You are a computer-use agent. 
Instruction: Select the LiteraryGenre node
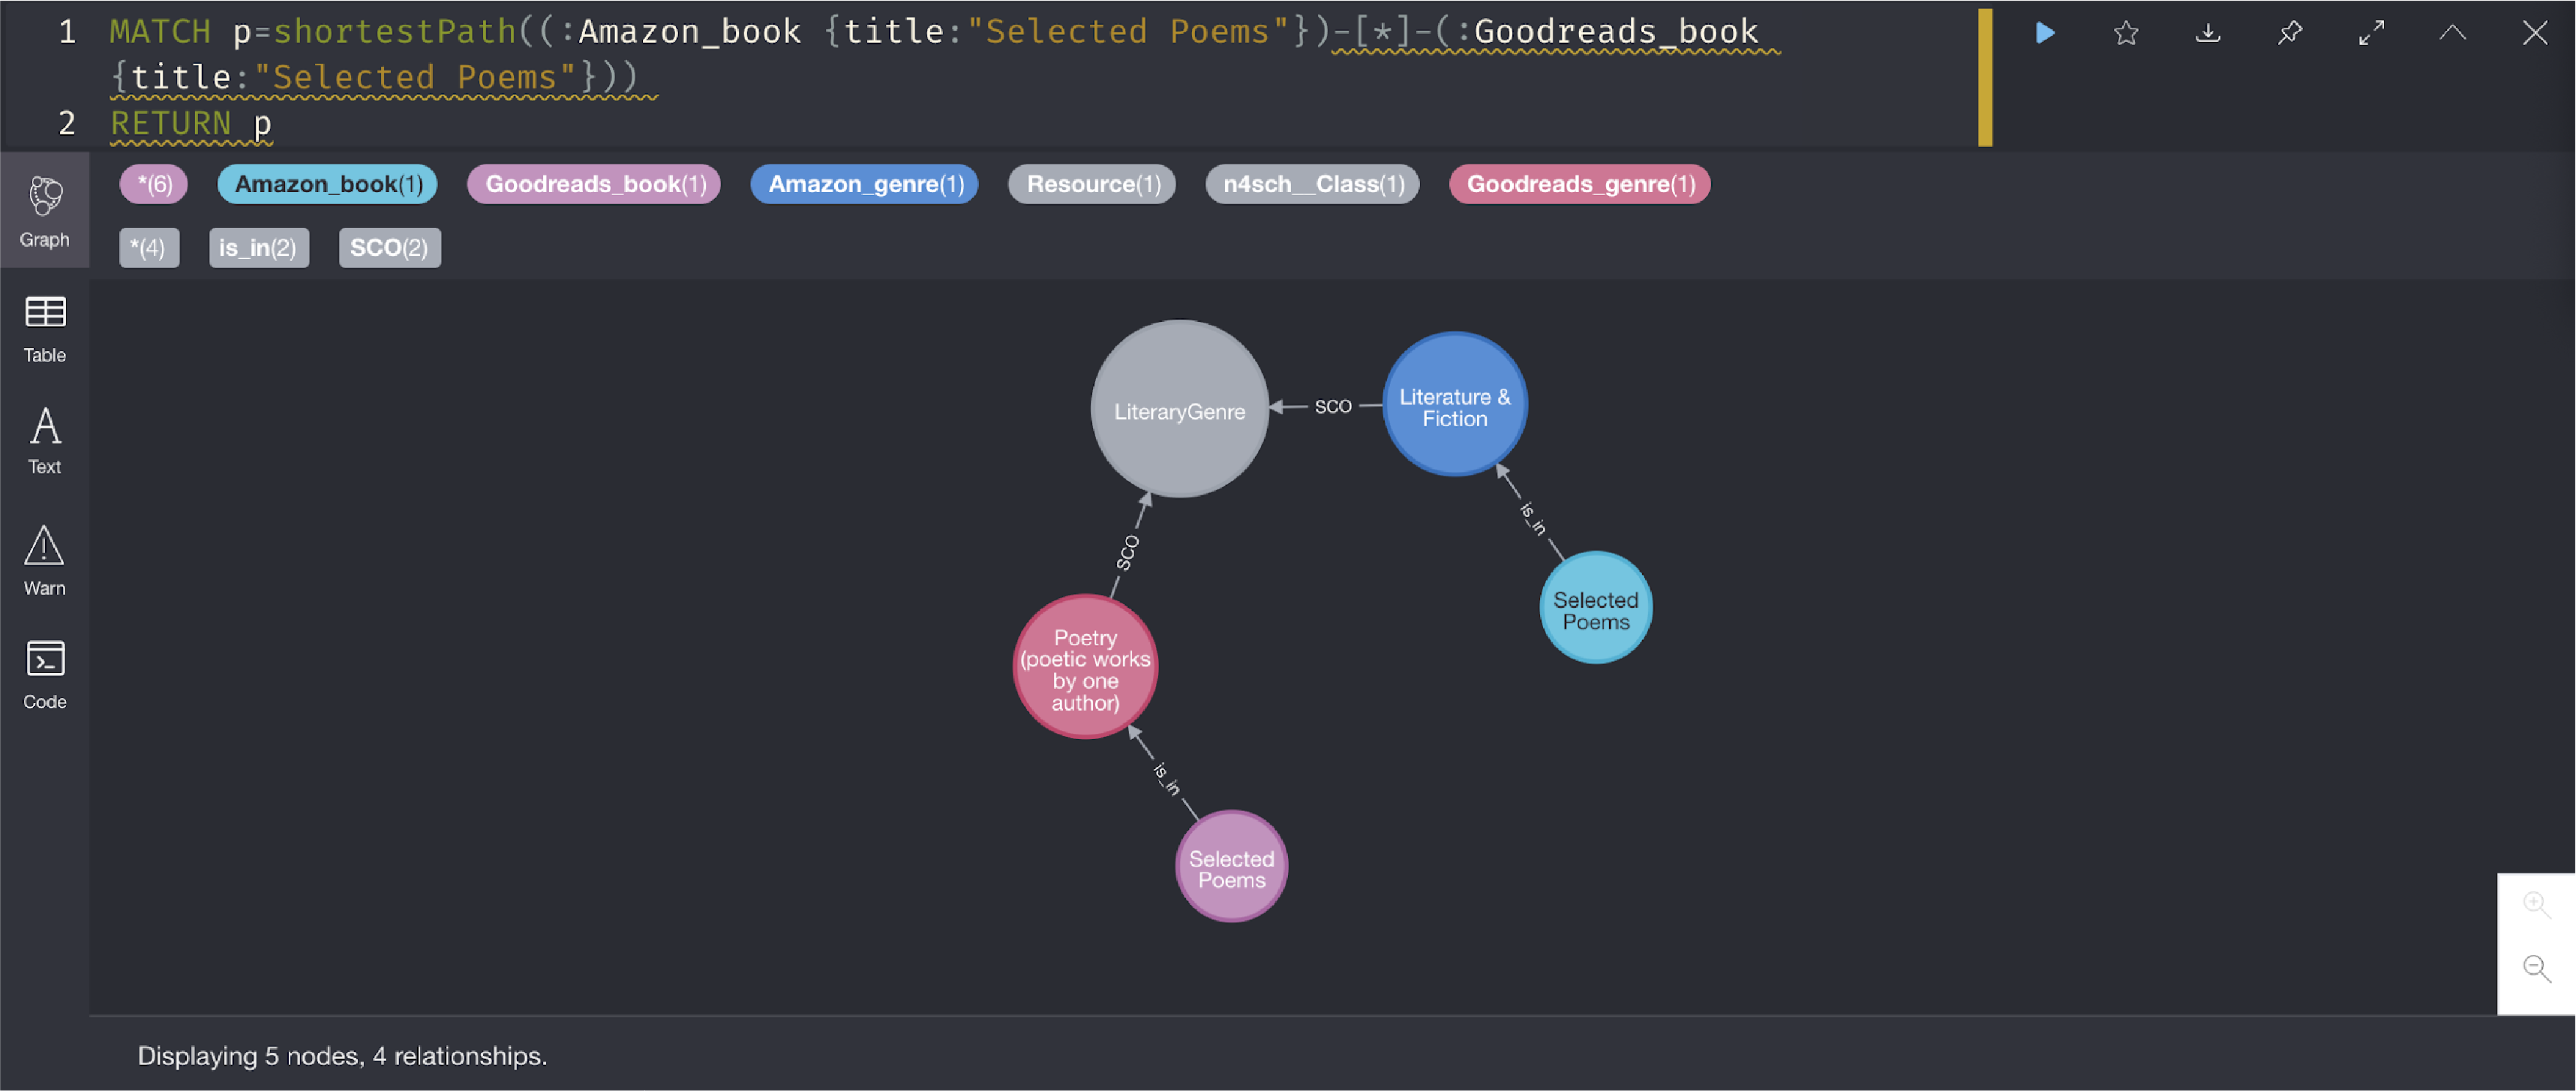[x=1180, y=410]
